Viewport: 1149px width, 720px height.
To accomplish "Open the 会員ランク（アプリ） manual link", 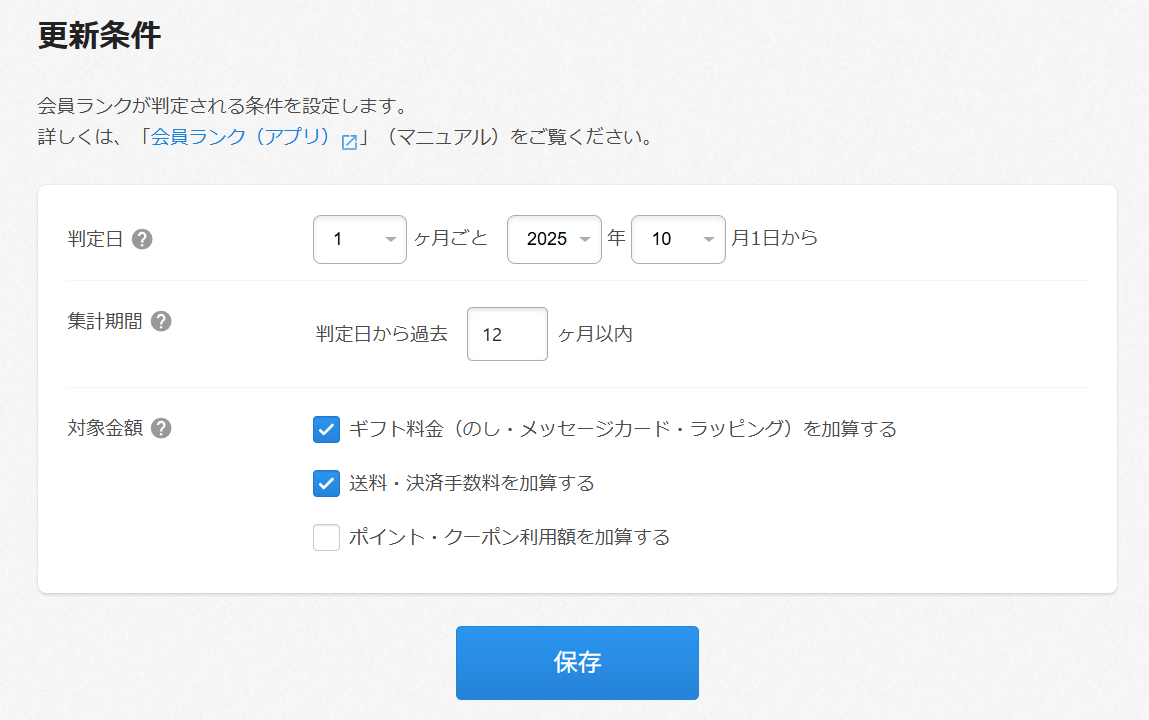I will (x=240, y=137).
